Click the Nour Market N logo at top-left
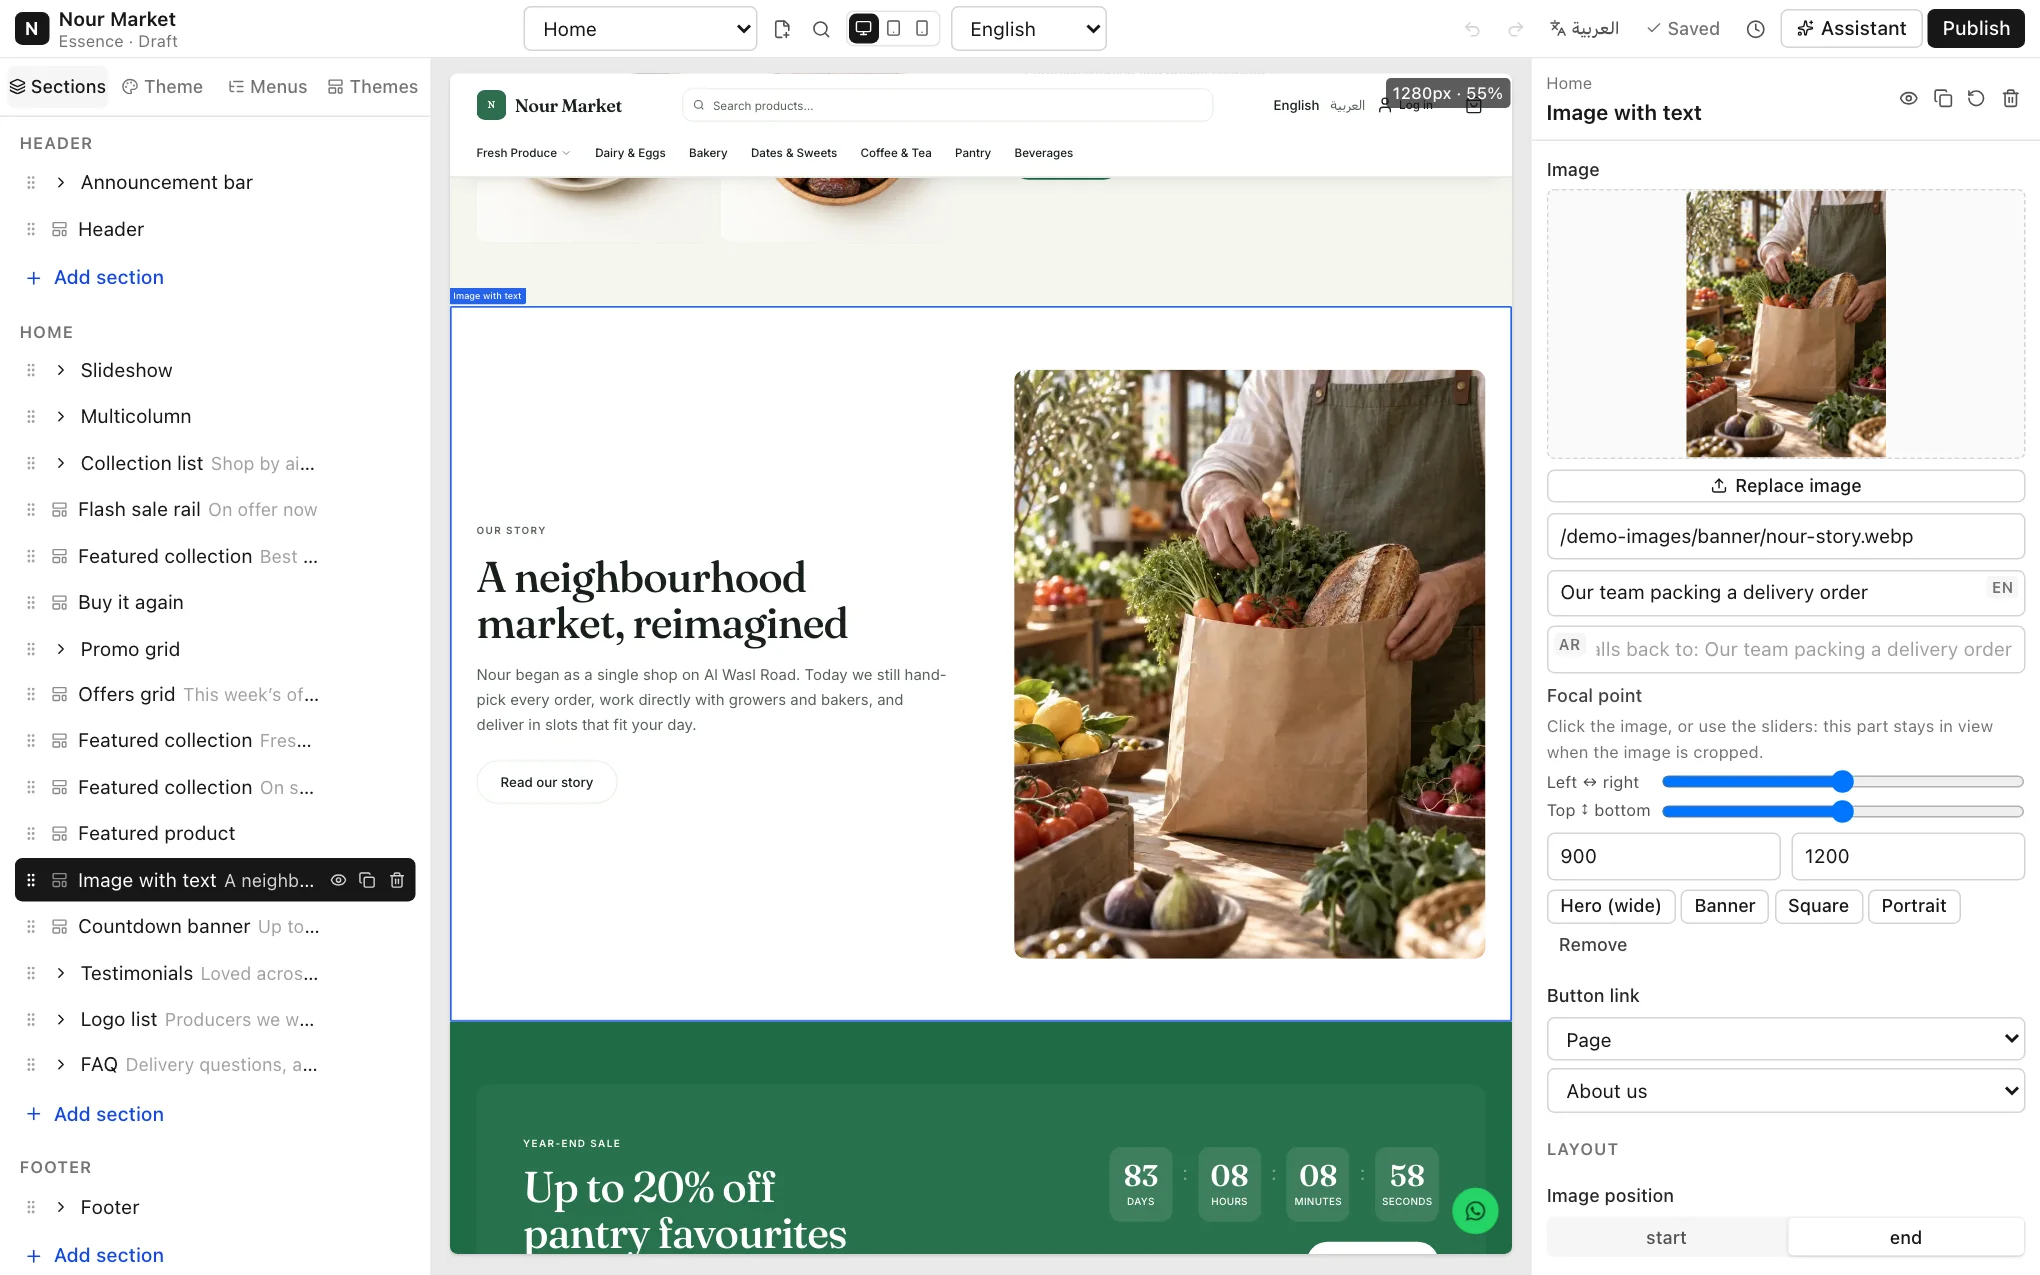 click(x=32, y=29)
